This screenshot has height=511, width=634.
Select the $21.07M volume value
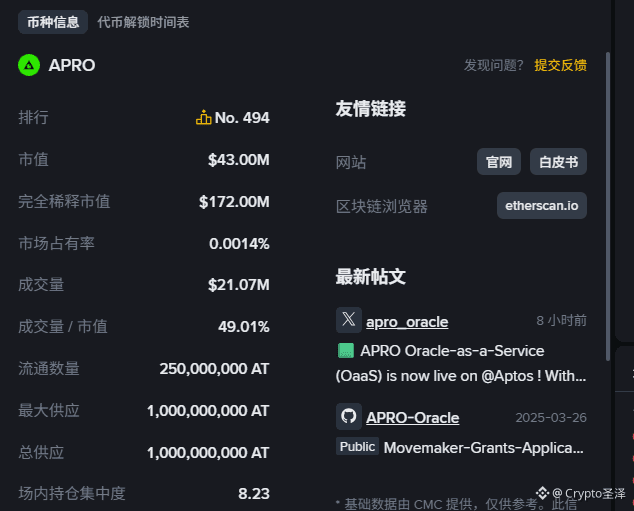(x=239, y=285)
